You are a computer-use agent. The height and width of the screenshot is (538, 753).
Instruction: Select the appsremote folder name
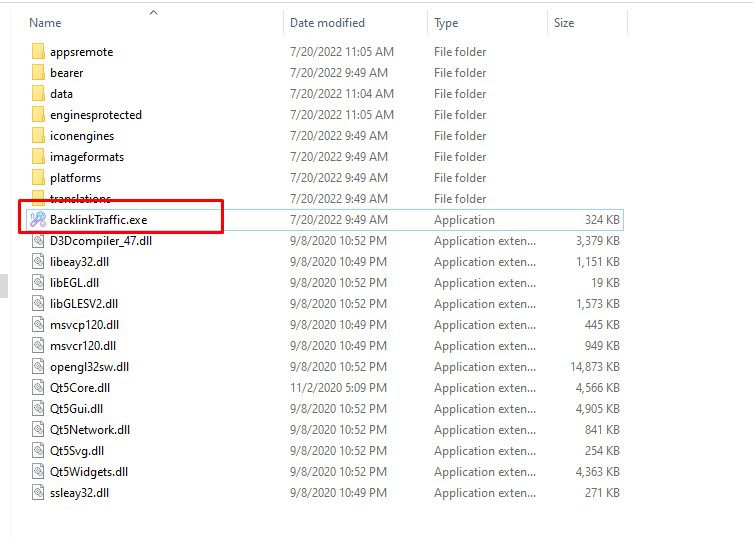point(82,52)
